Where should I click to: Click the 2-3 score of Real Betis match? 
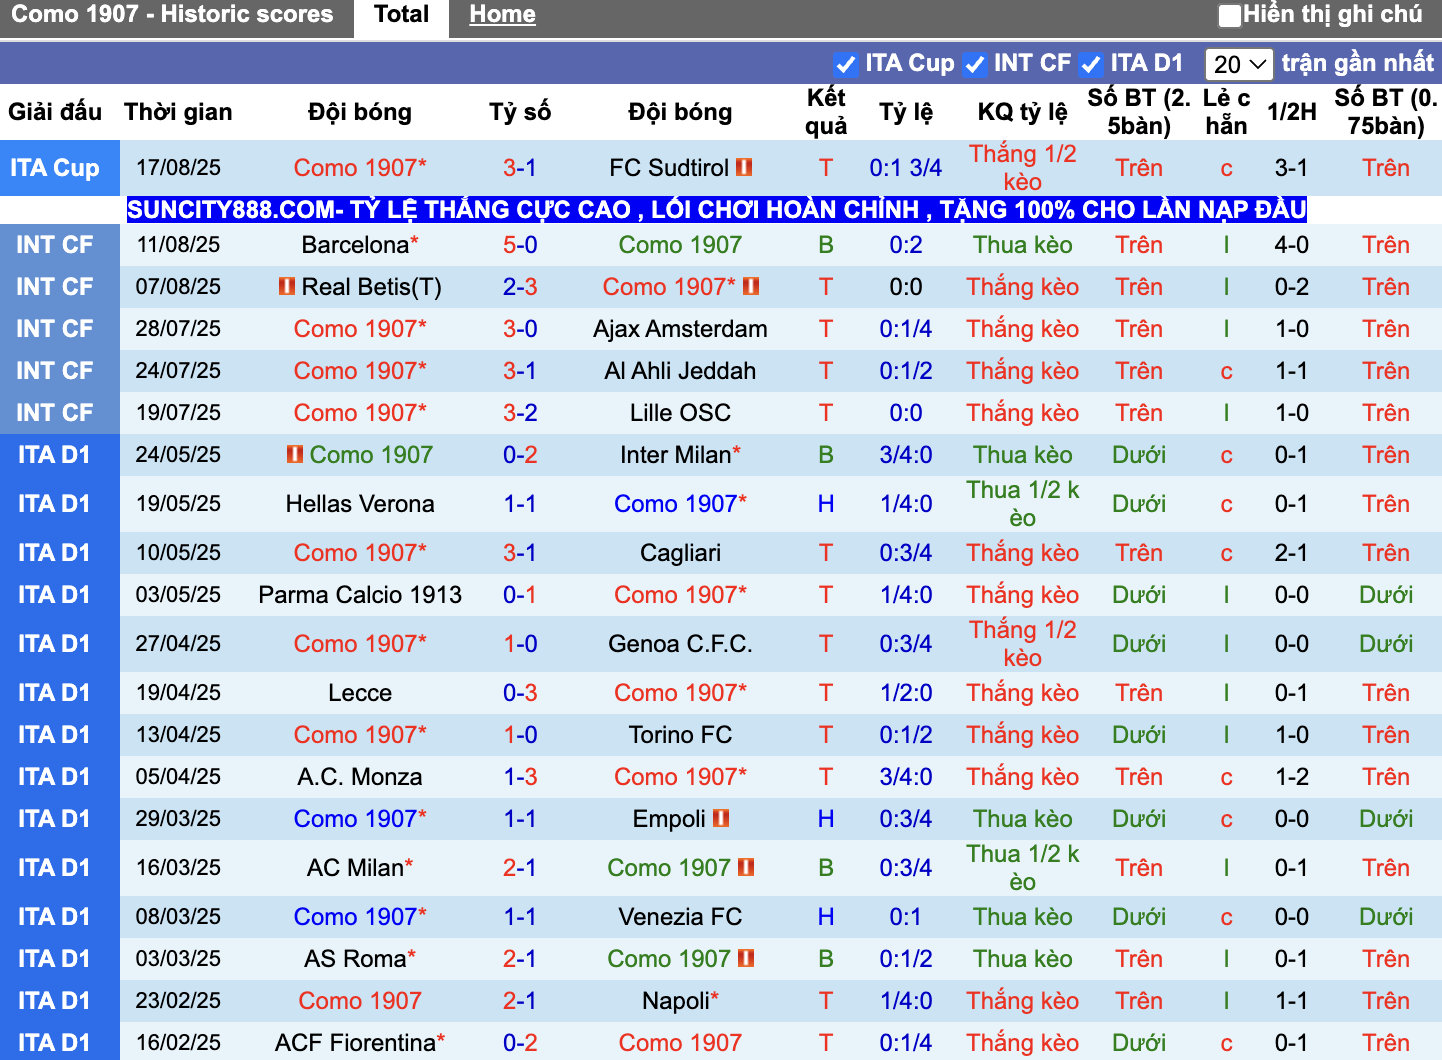[520, 287]
